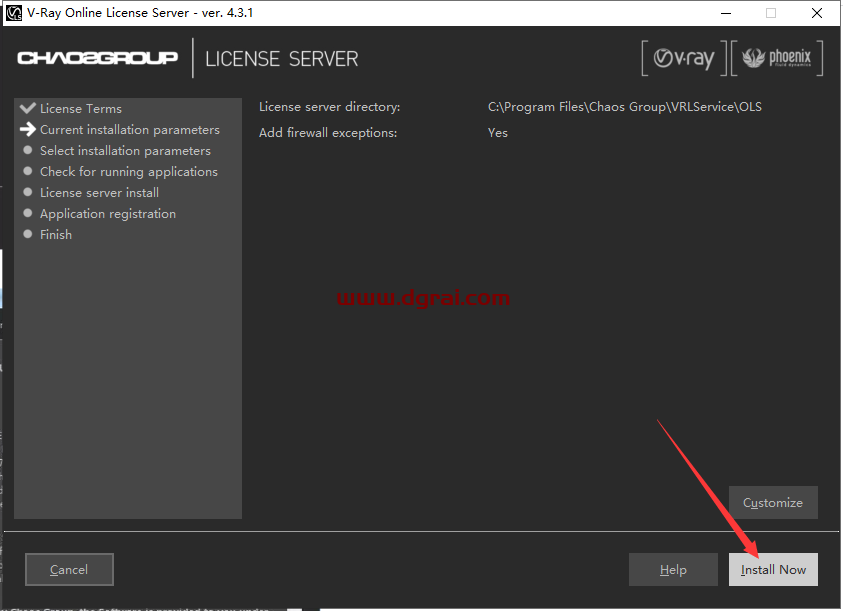The image size is (843, 611).
Task: Click the Phoenix fluid dynamics logo
Action: (777, 59)
